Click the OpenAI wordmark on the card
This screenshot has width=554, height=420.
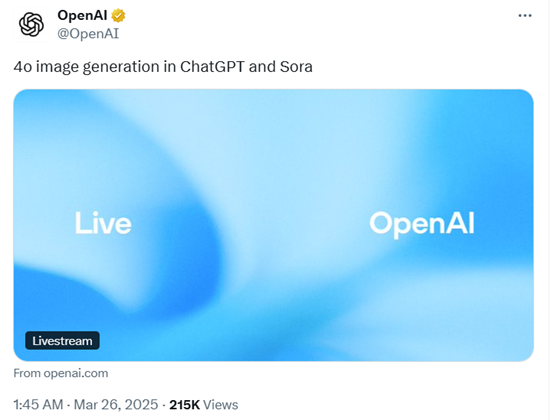click(422, 224)
